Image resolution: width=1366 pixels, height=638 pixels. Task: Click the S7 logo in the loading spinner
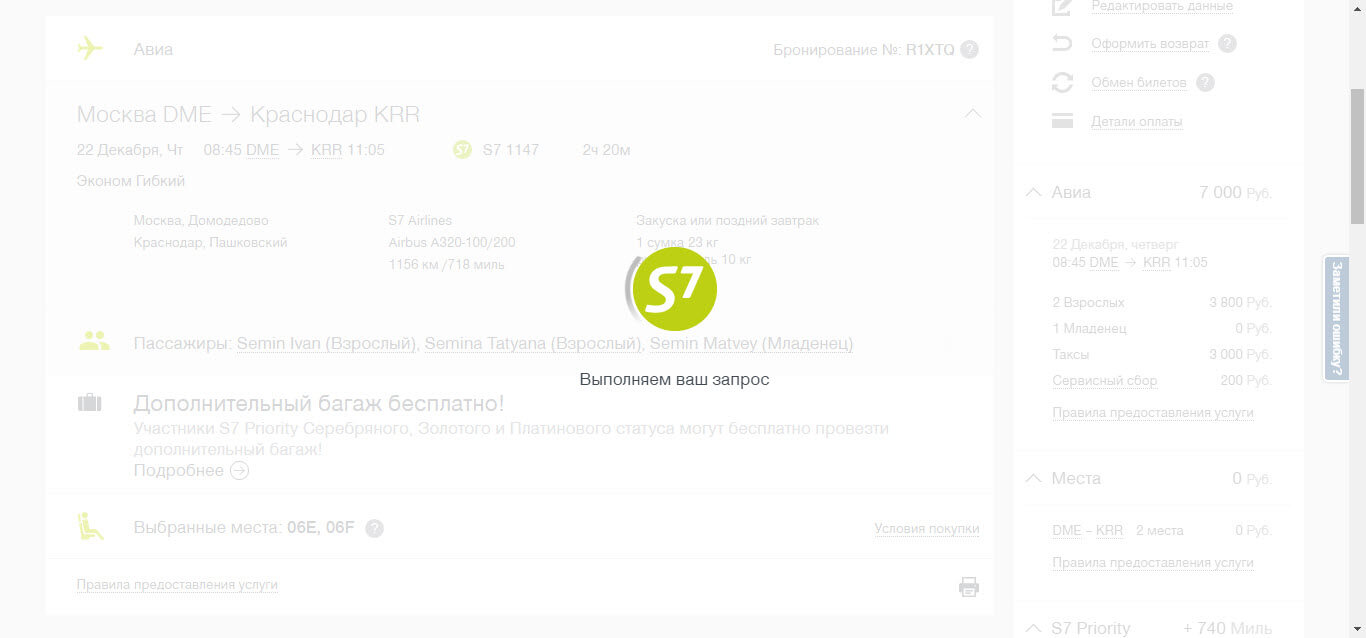pyautogui.click(x=674, y=288)
